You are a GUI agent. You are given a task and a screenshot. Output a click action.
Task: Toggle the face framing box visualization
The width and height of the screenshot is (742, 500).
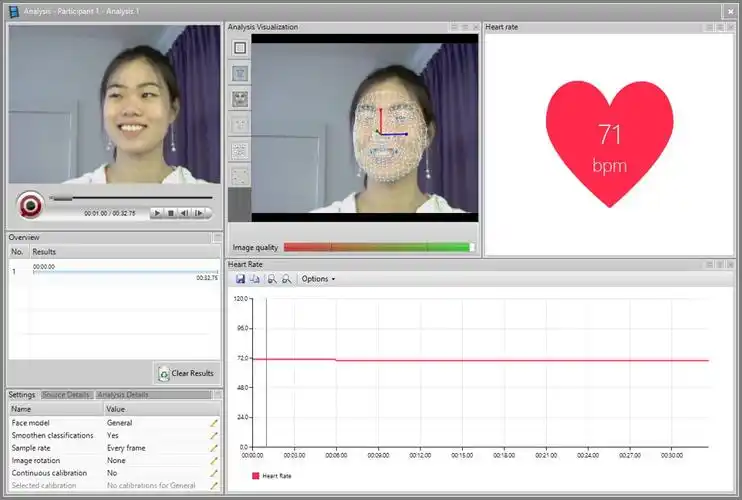tap(240, 47)
